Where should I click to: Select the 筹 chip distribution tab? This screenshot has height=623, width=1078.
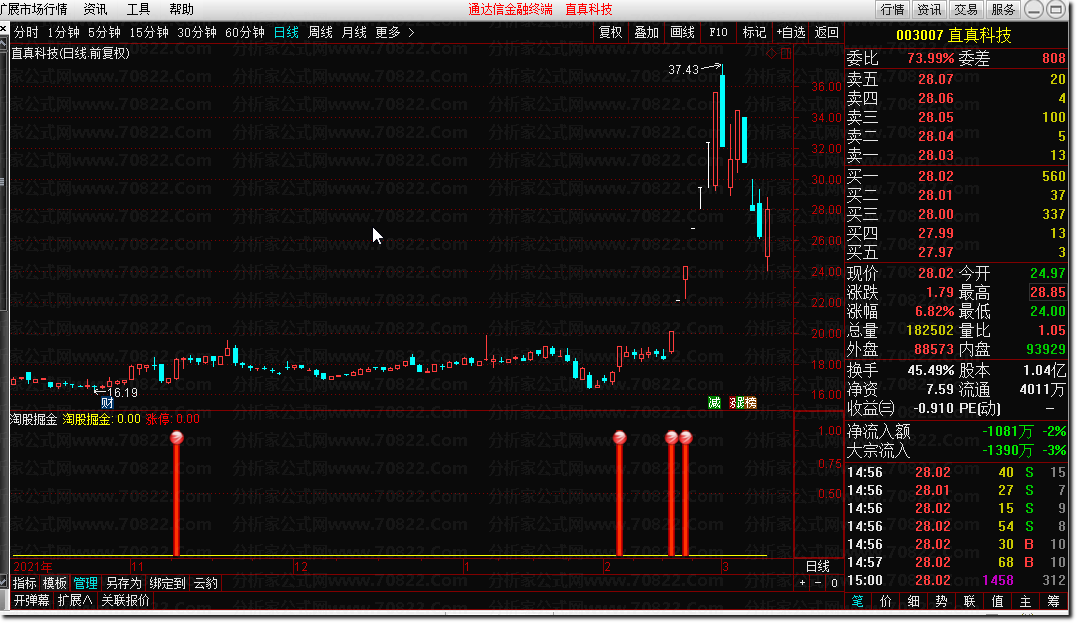[1053, 601]
